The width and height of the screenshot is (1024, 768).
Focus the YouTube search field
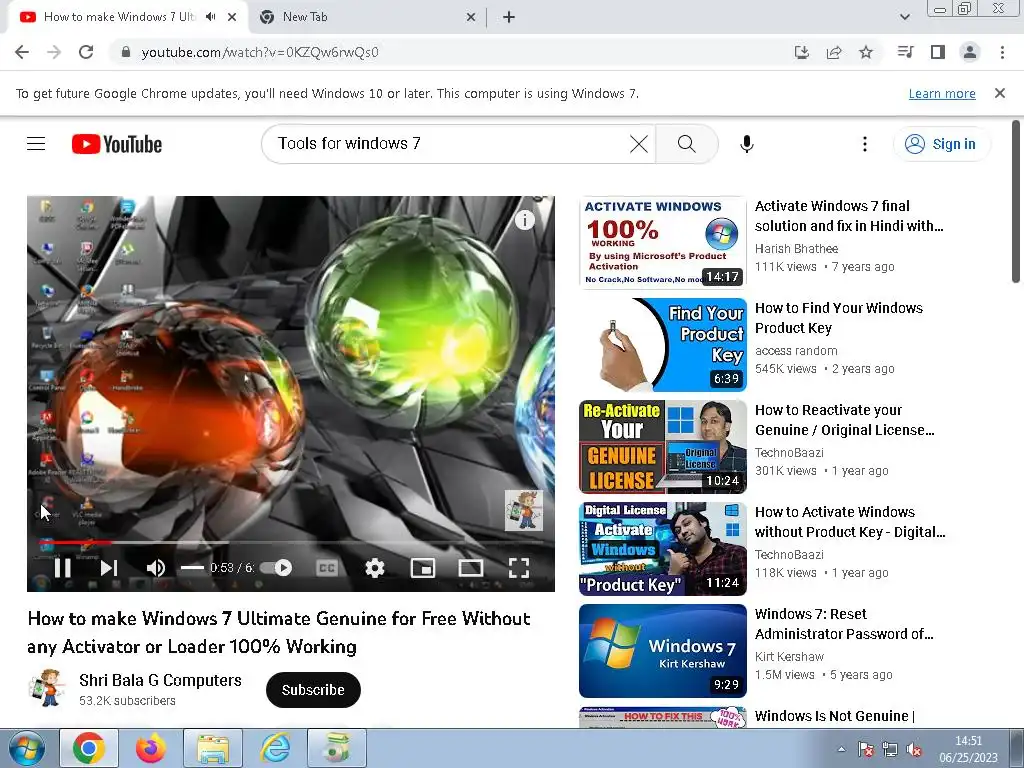pyautogui.click(x=451, y=144)
